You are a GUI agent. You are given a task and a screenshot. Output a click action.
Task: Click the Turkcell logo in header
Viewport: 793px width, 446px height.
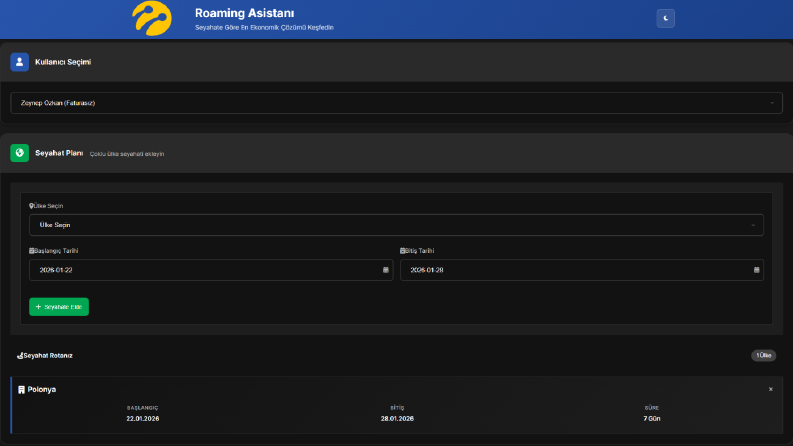pyautogui.click(x=152, y=19)
